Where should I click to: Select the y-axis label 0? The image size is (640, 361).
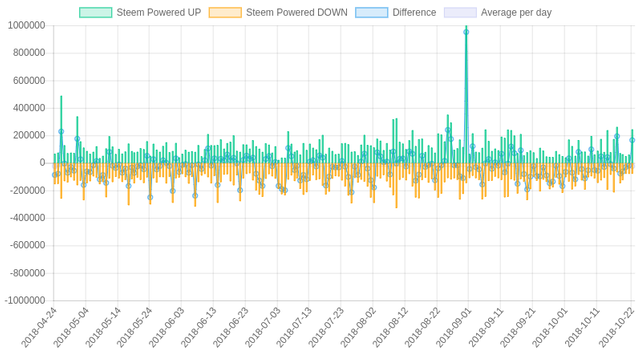point(43,163)
